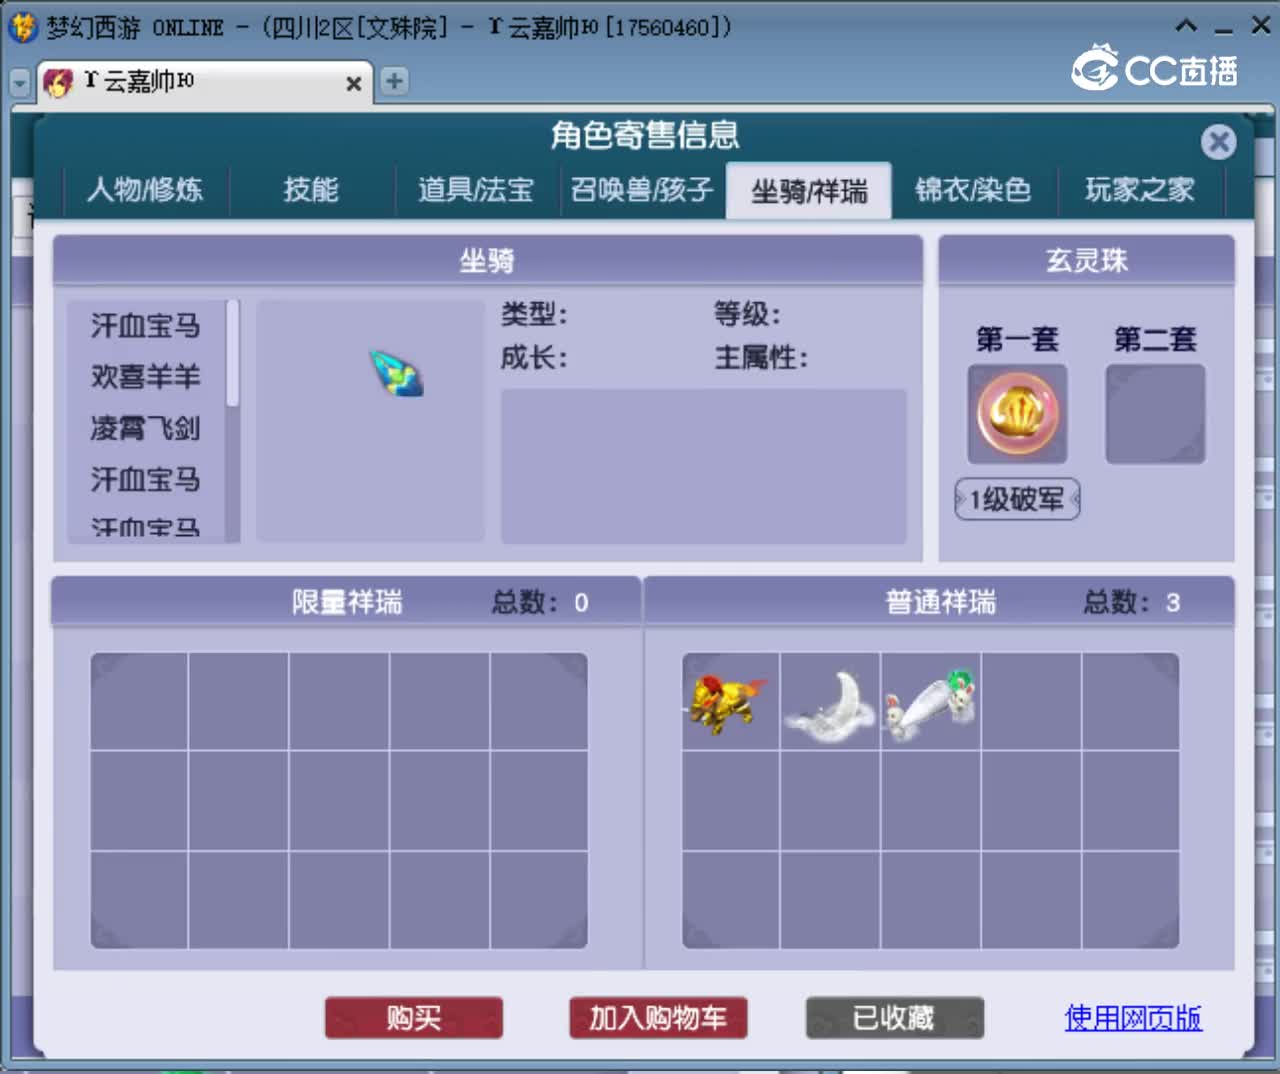Click the red 购买 button
This screenshot has width=1280, height=1074.
[x=414, y=1018]
